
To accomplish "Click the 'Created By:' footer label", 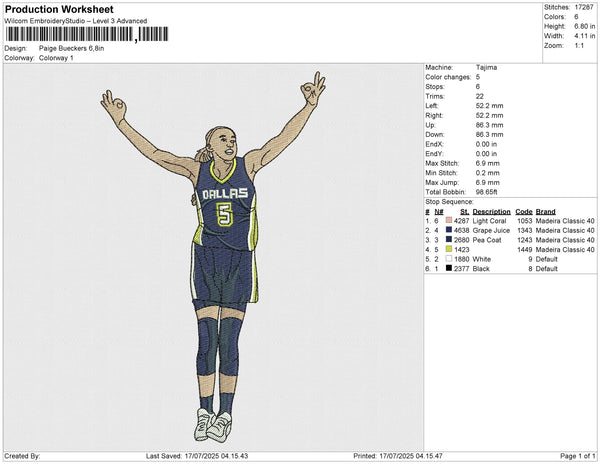I will (22, 456).
